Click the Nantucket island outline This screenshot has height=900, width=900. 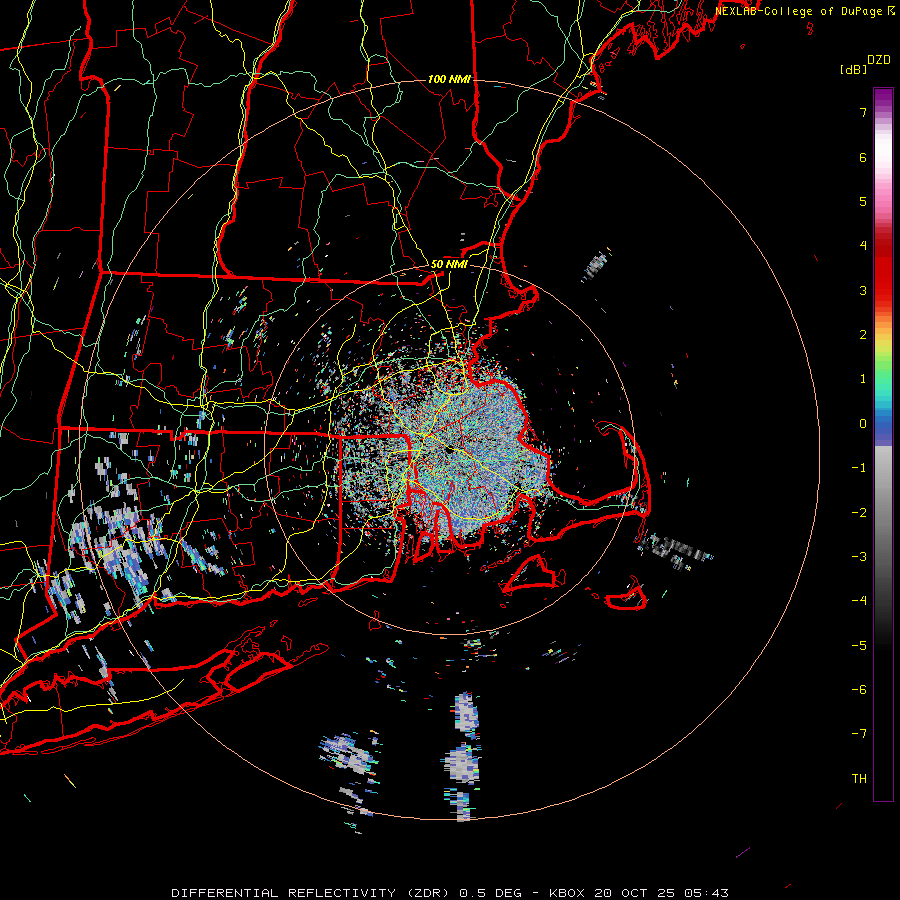coord(626,596)
